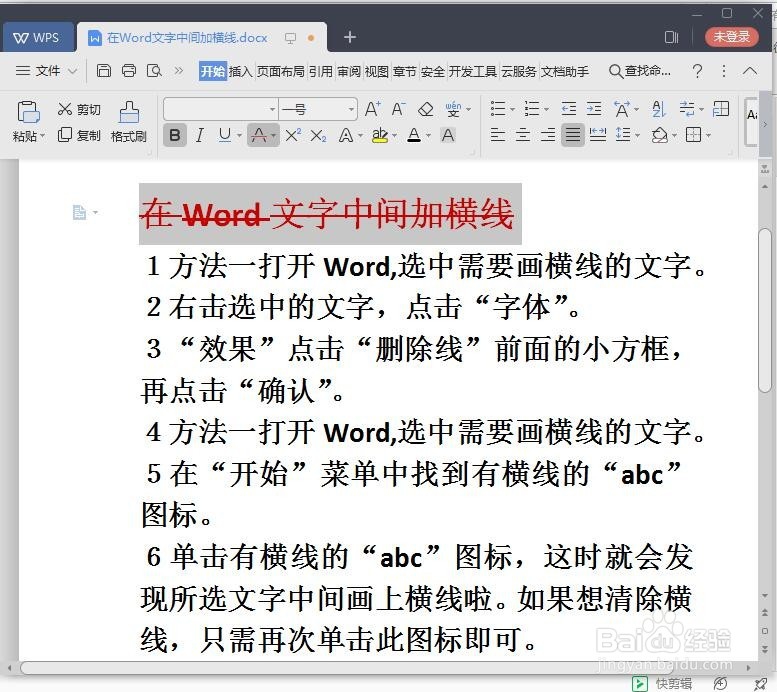Activate the Format Painter (格式刷)

click(129, 122)
